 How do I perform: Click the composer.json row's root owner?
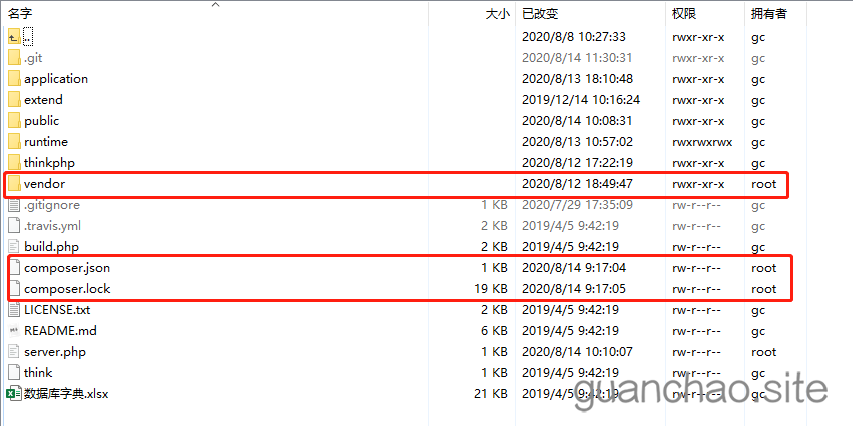click(x=764, y=268)
